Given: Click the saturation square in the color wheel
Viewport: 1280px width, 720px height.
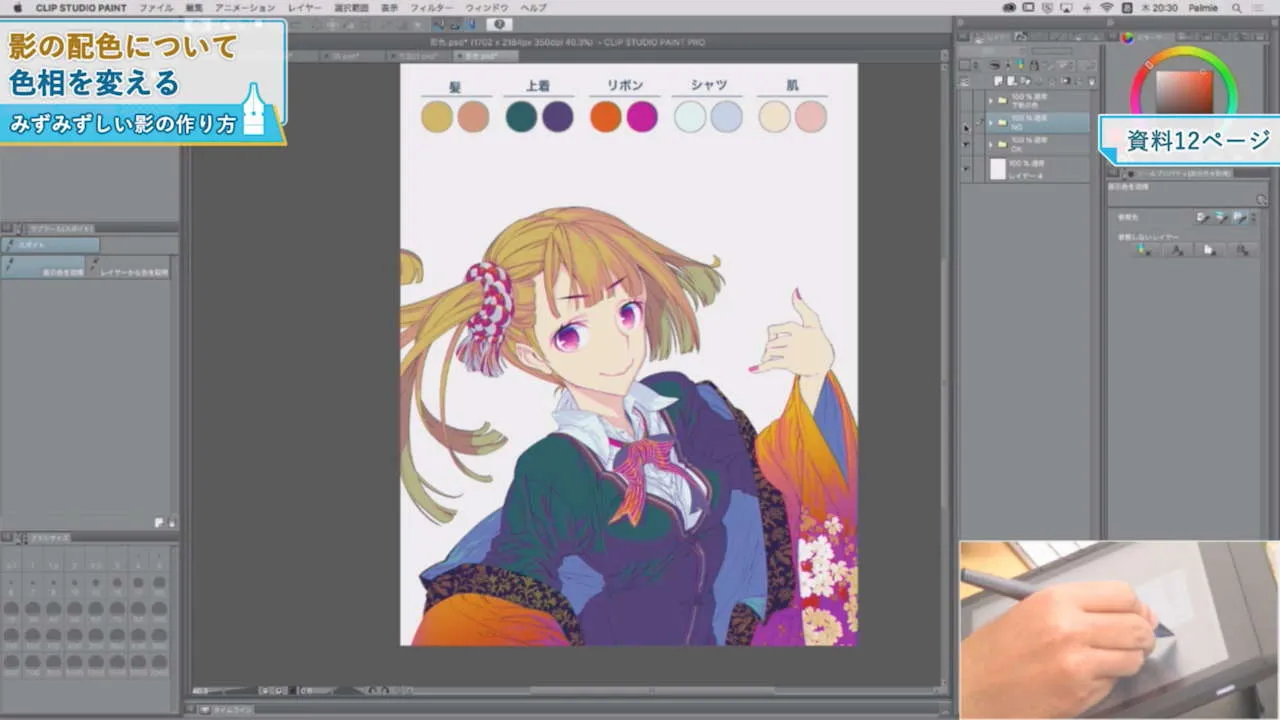Looking at the screenshot, I should tap(1183, 92).
